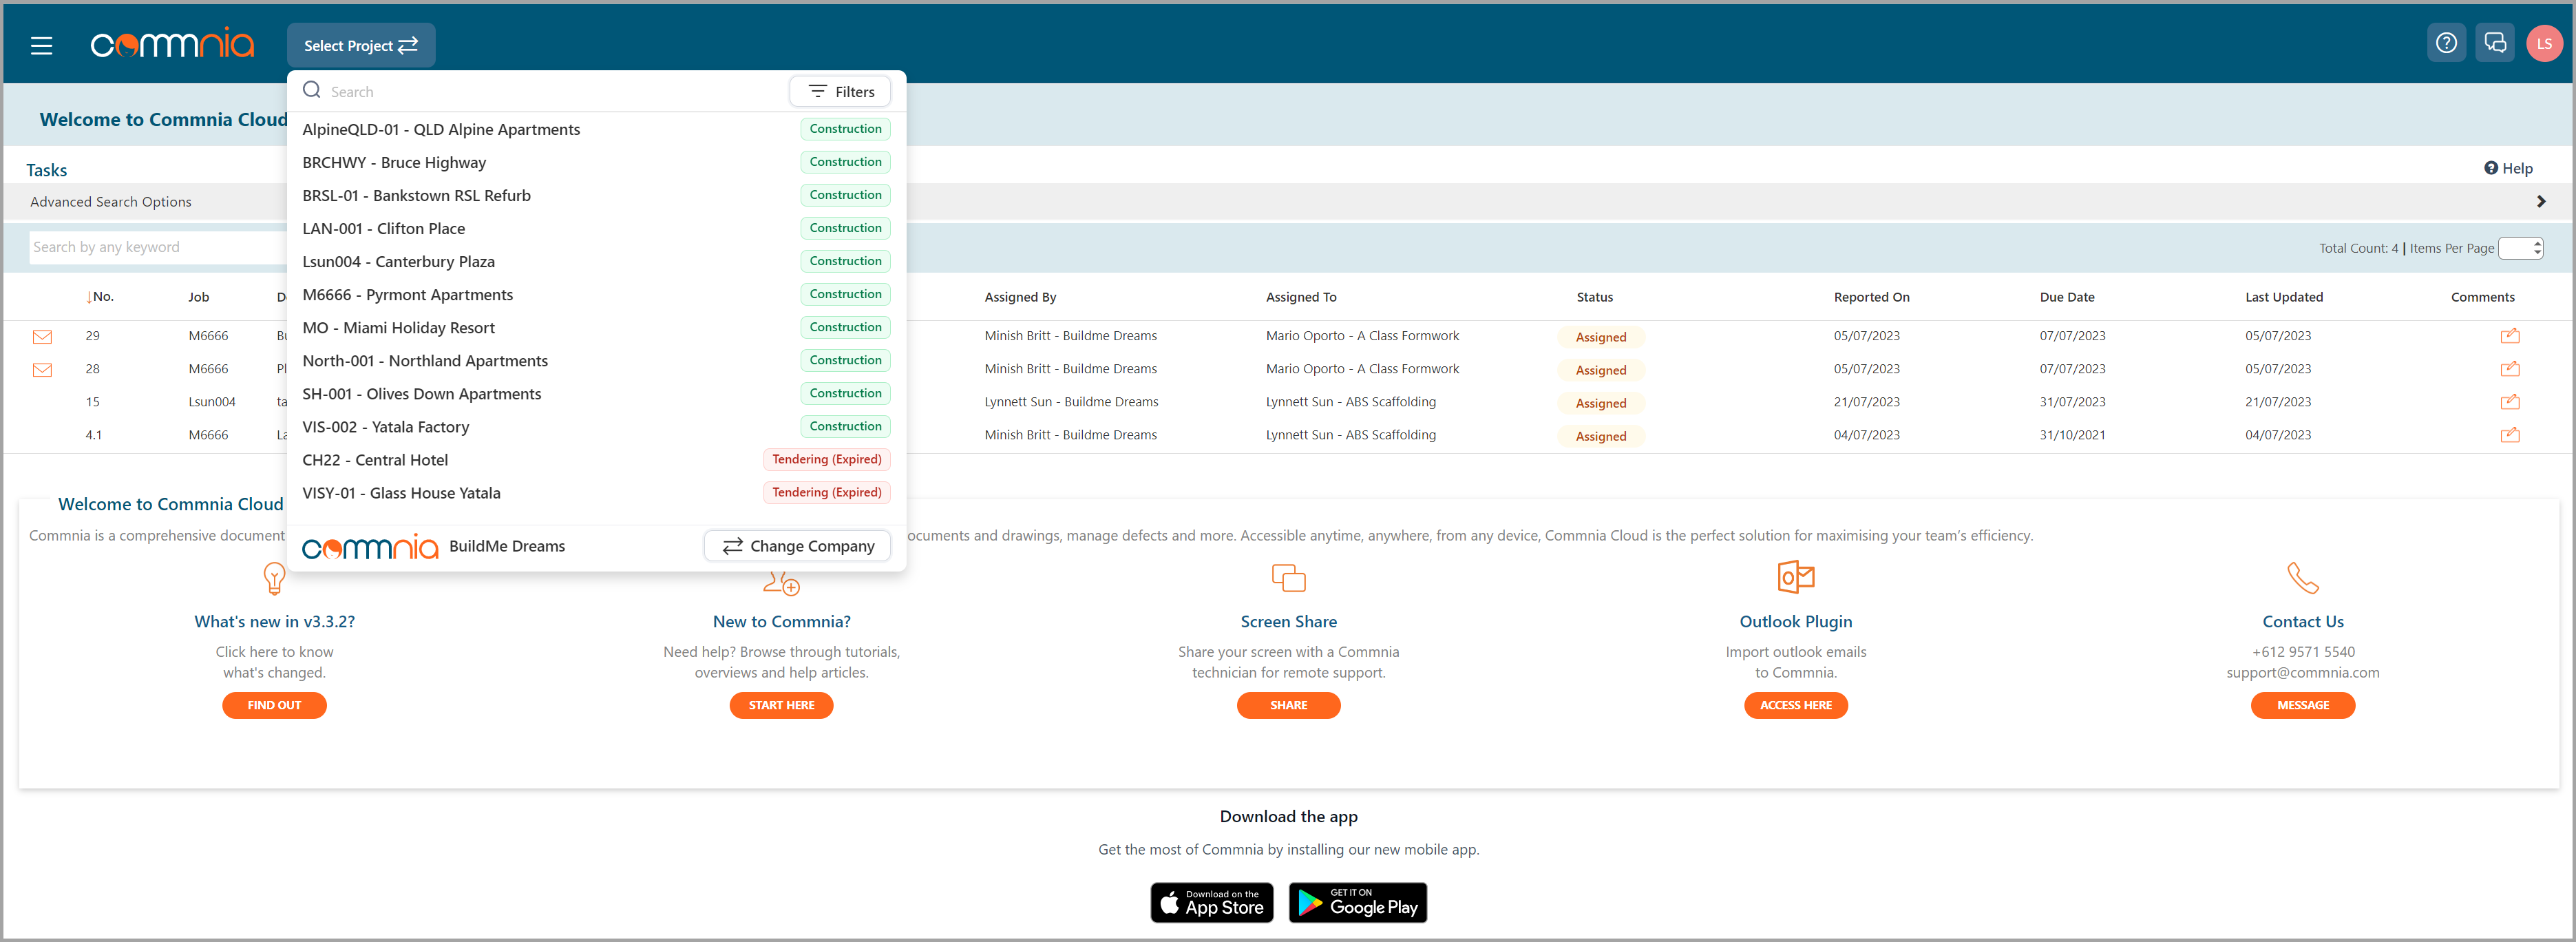
Task: Open the hamburger navigation menu
Action: click(x=41, y=45)
